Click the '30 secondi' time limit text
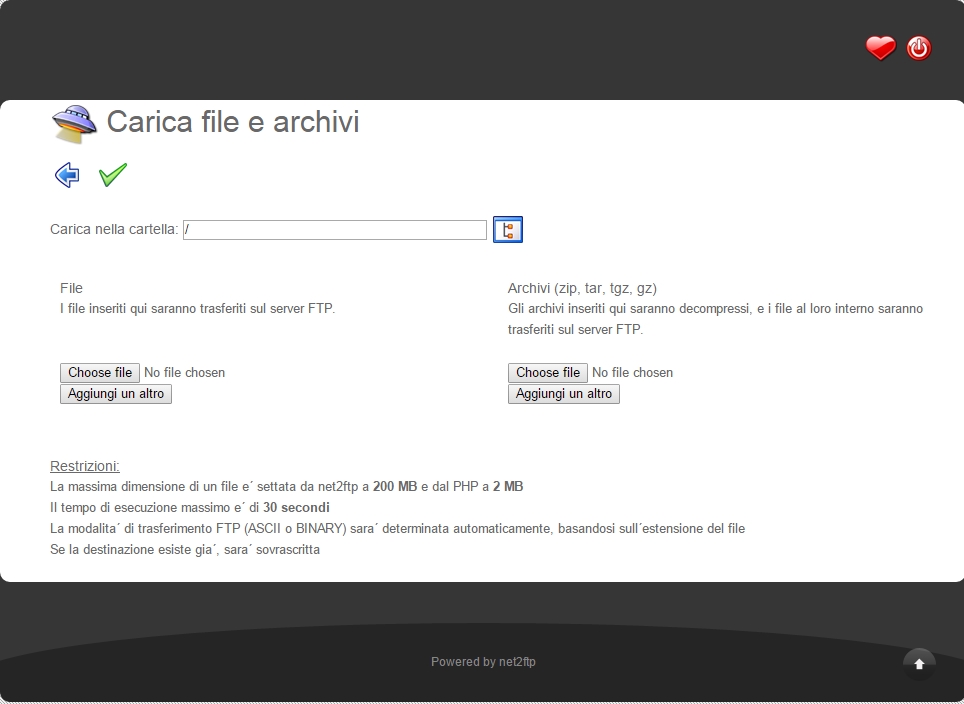 (296, 507)
